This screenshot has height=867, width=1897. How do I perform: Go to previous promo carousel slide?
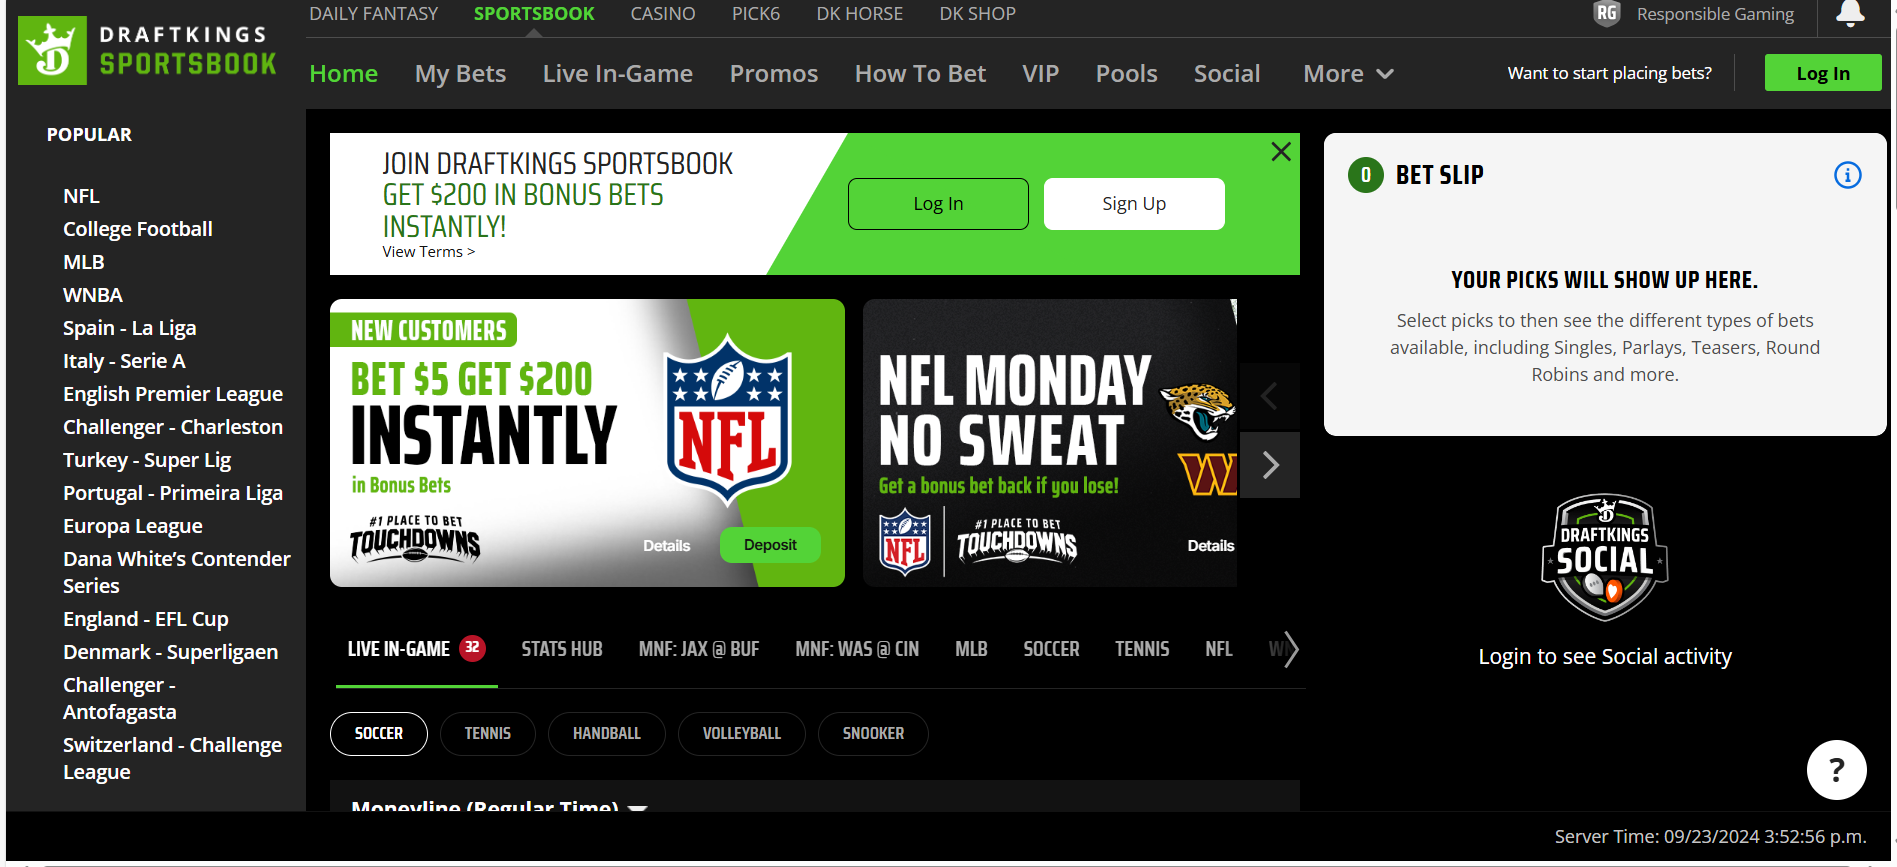(x=1270, y=397)
